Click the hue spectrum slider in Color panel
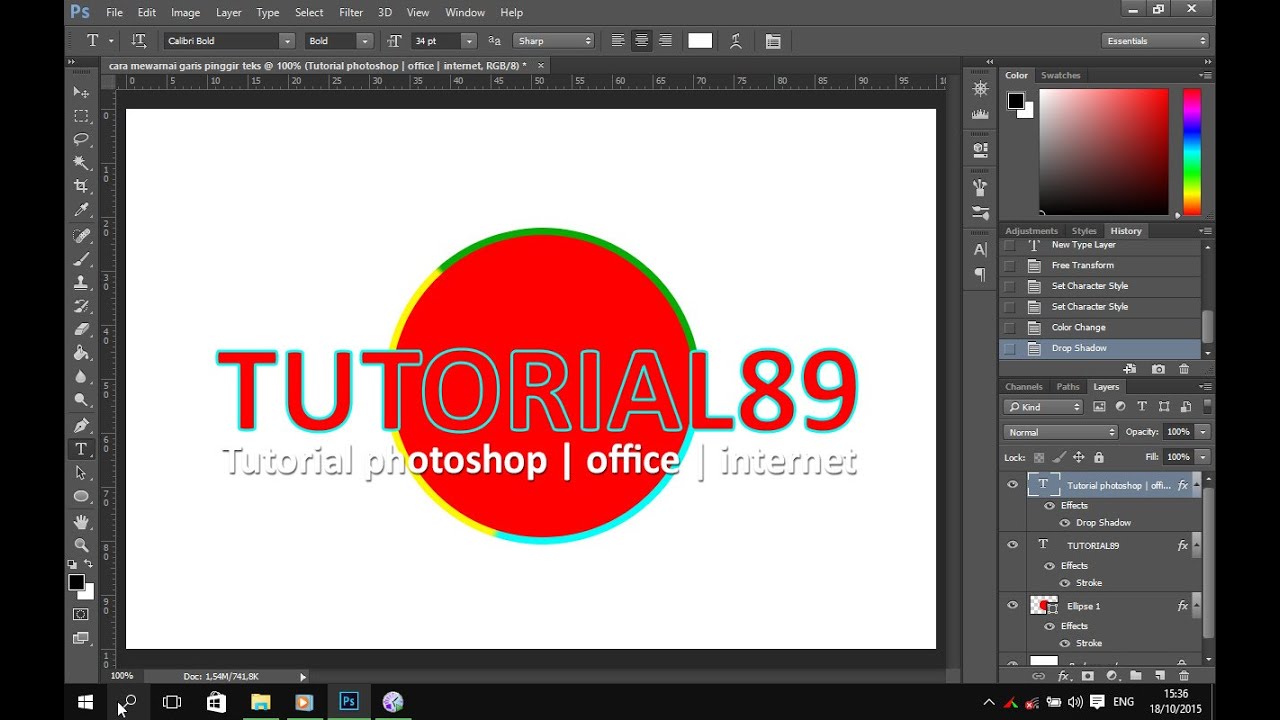This screenshot has width=1280, height=720. tap(1192, 151)
